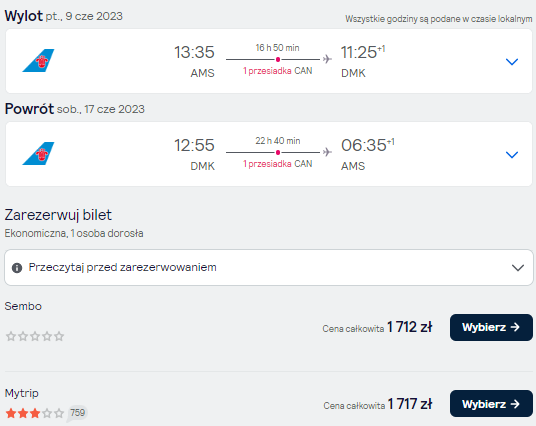Expand 'Przeczytaj przed zarezerwowaniem' section
Screen dimensions: 536x426
[x=269, y=267]
